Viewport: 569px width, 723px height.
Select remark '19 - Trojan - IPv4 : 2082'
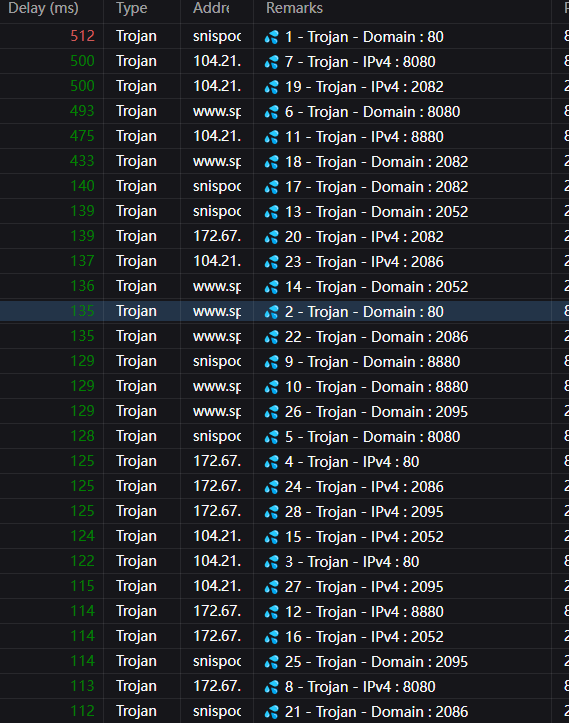364,87
